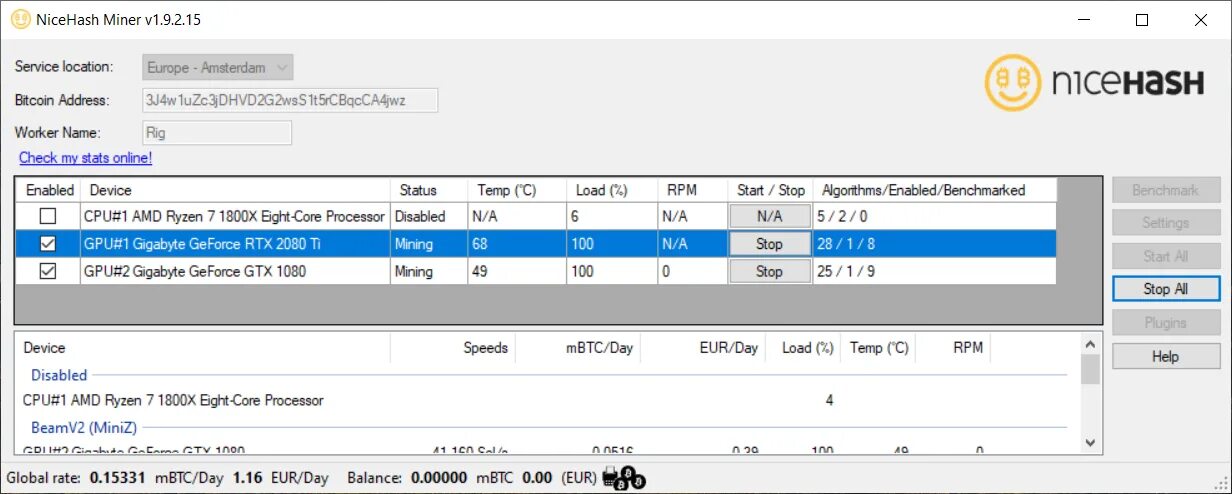Sort by the upper Device column header
Image resolution: width=1232 pixels, height=494 pixels.
point(235,190)
